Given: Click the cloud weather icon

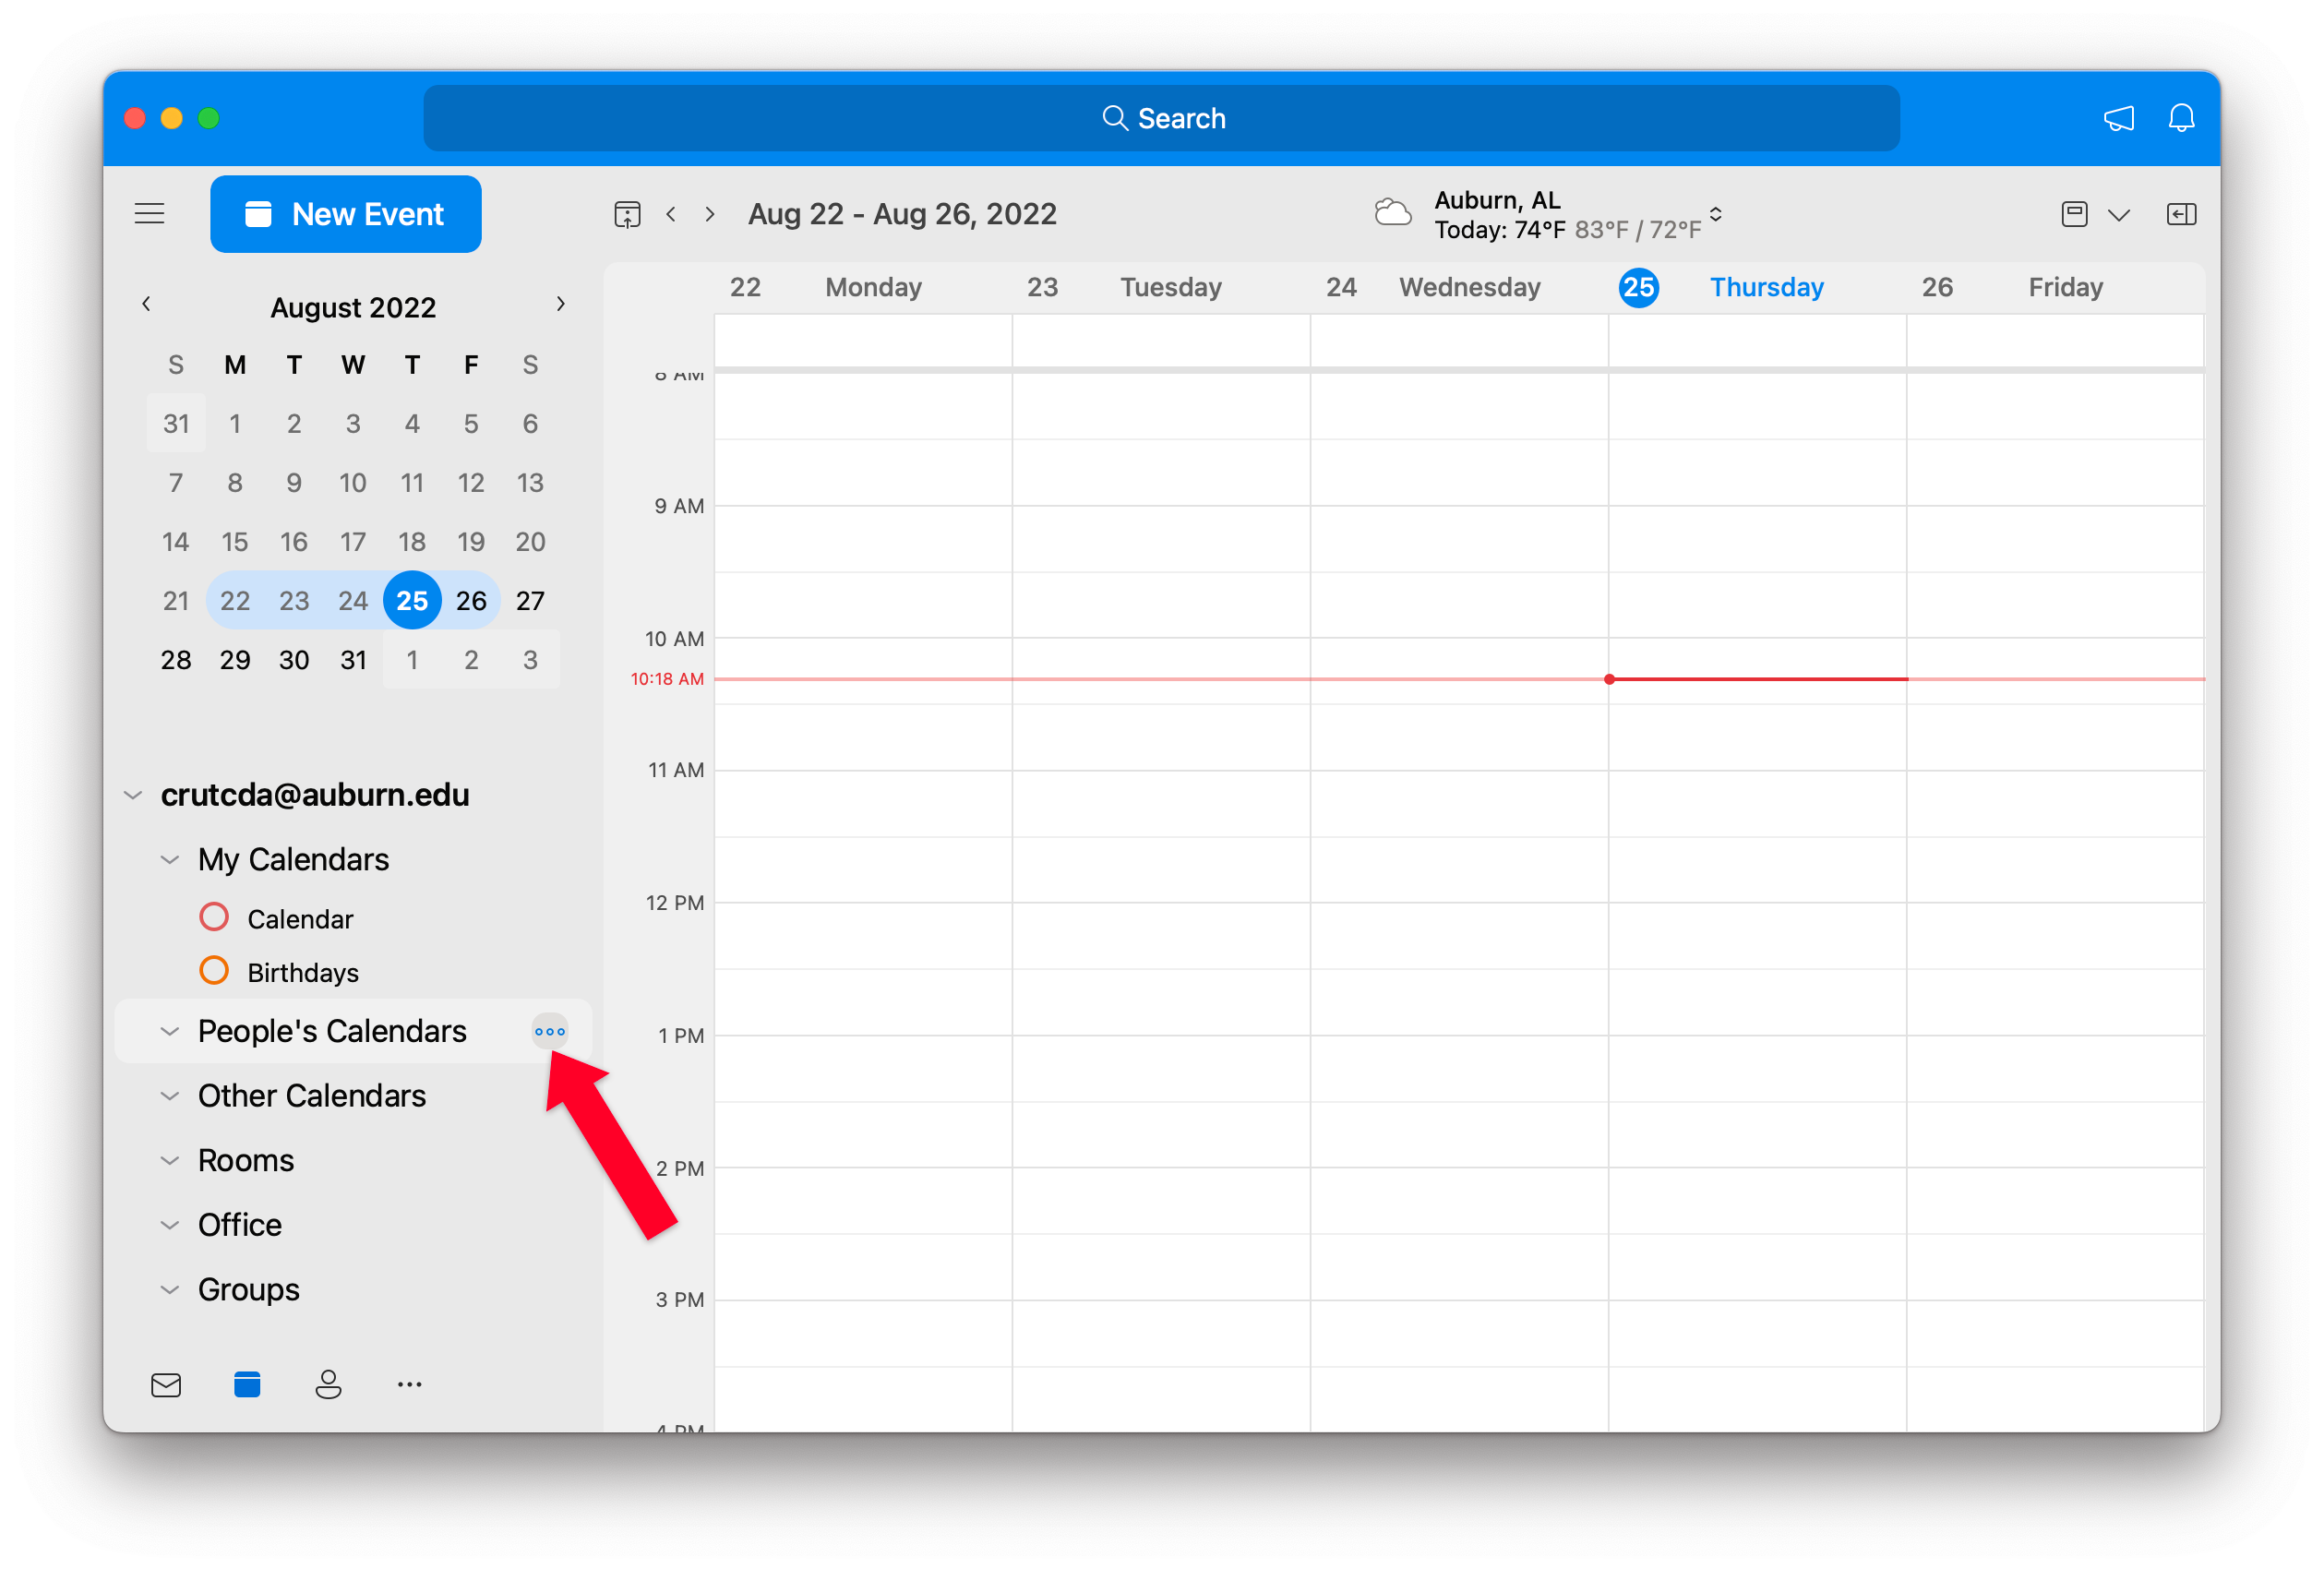Looking at the screenshot, I should click(1392, 213).
